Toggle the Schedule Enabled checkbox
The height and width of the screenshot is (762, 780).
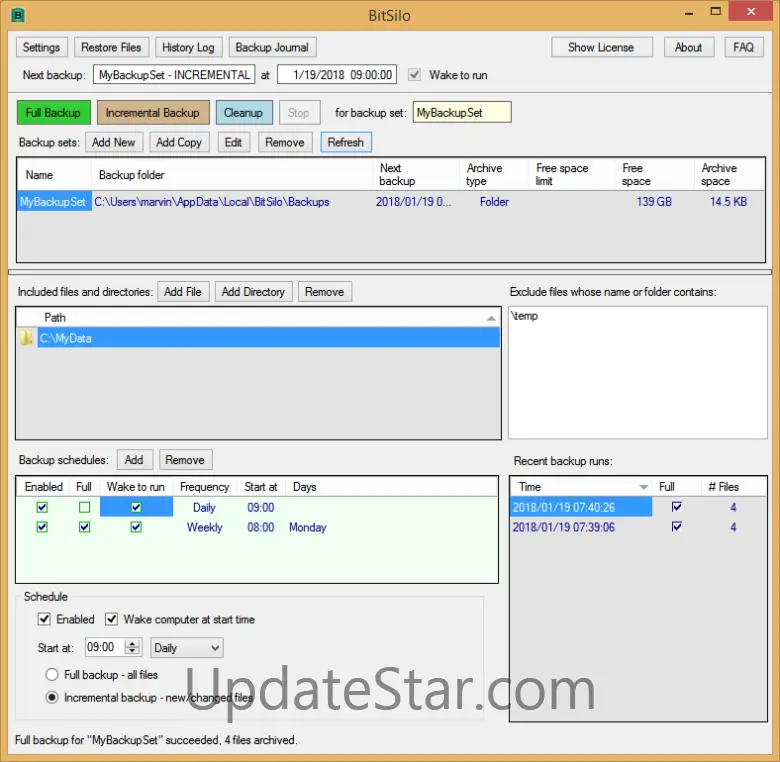tap(44, 619)
